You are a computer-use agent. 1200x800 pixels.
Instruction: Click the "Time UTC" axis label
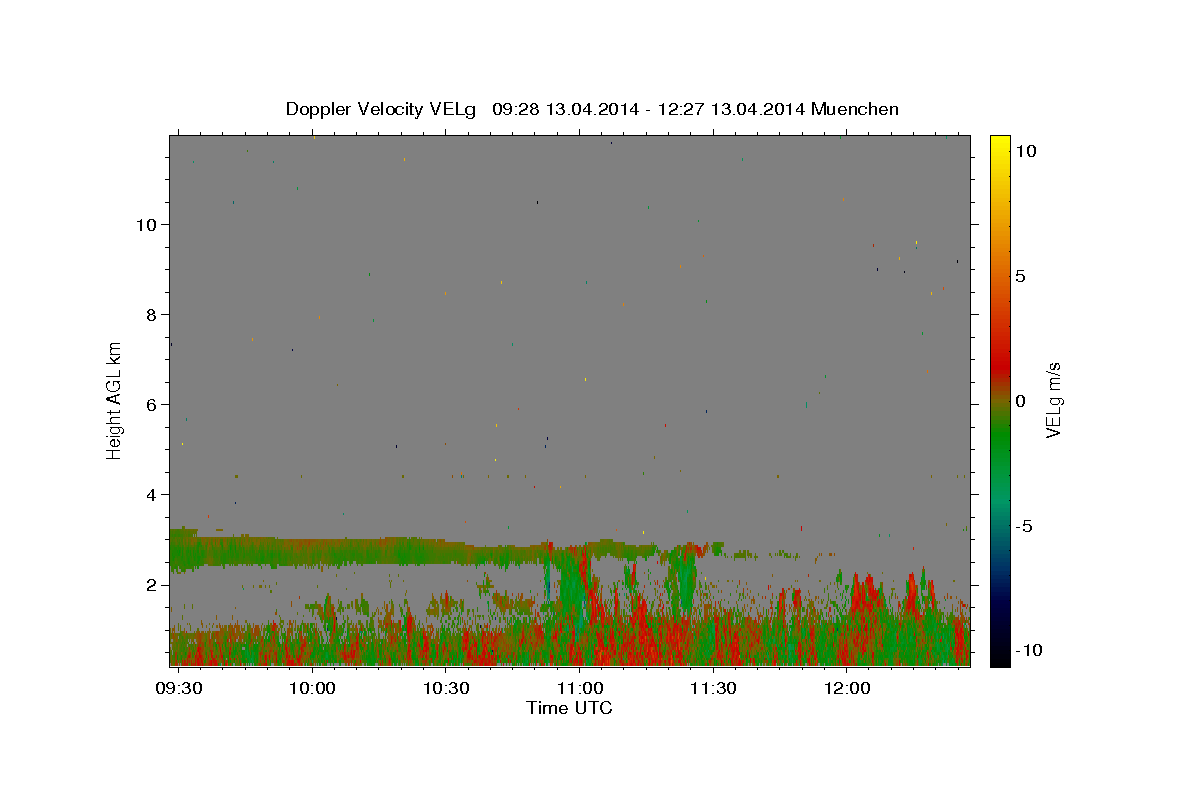coord(569,708)
